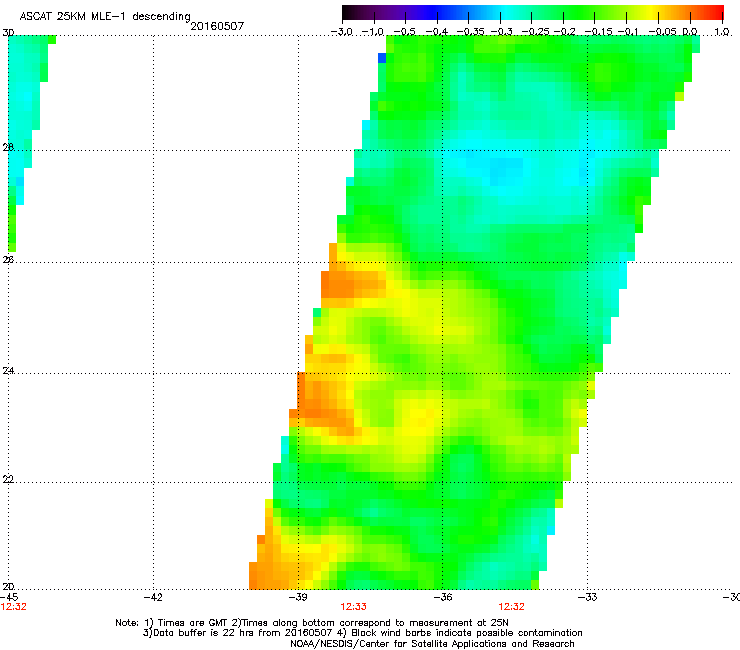Click the -0.35 color scale label
This screenshot has width=740, height=650.
click(470, 32)
